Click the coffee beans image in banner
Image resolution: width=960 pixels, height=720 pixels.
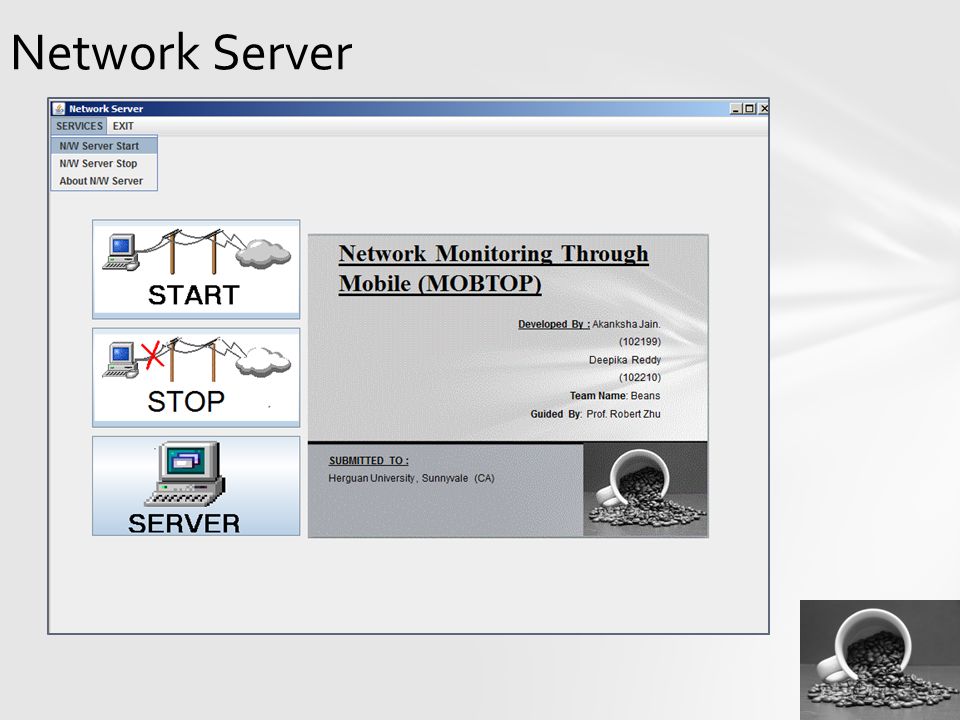[645, 490]
